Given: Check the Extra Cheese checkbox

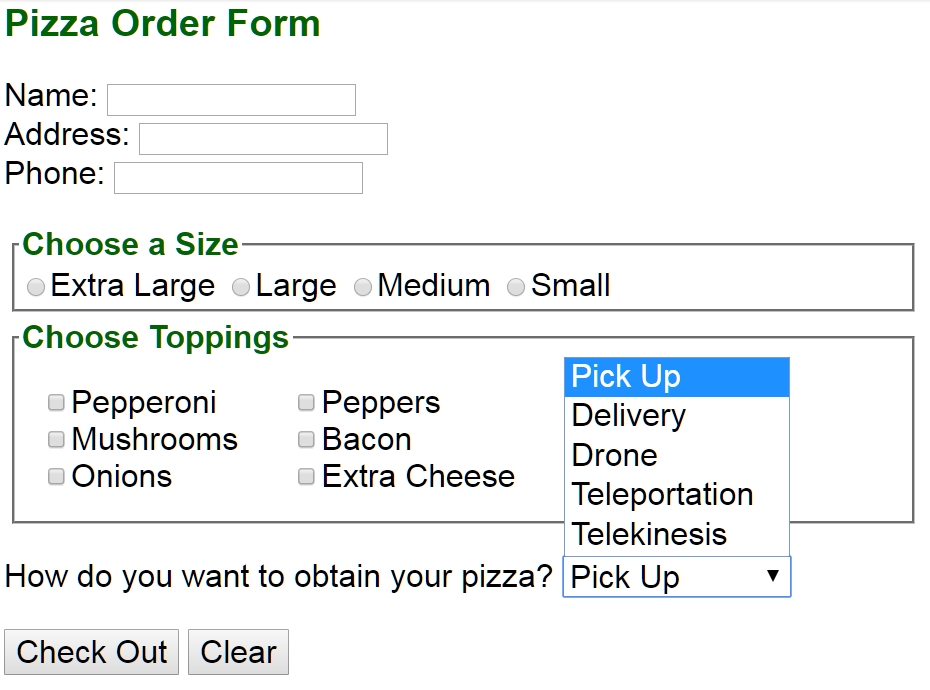Looking at the screenshot, I should (x=307, y=477).
